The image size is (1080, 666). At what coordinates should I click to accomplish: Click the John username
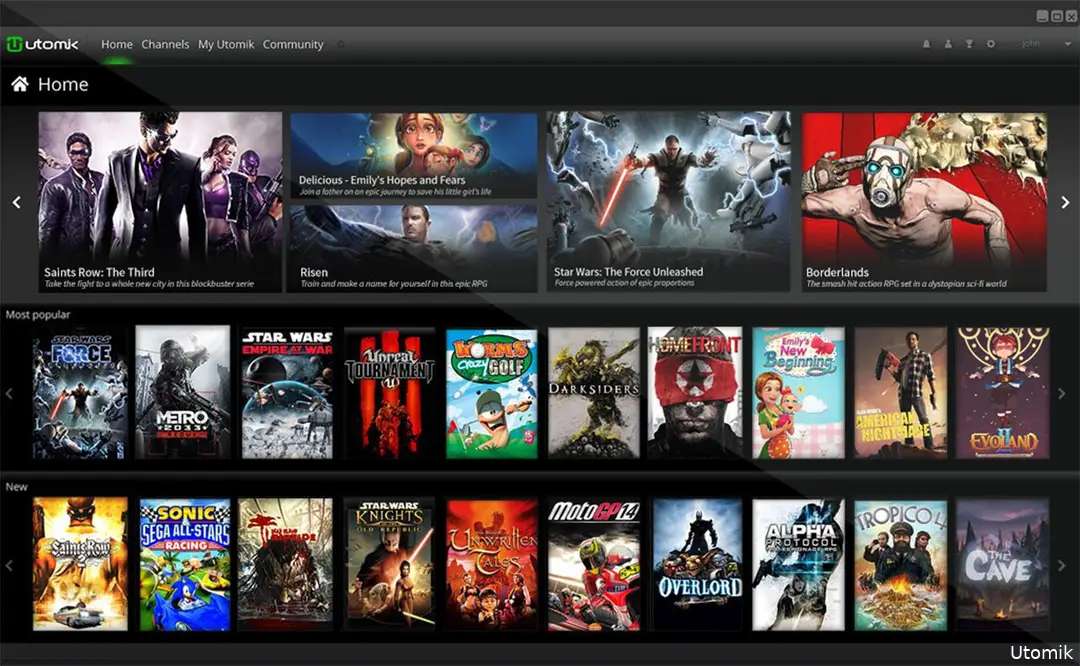click(x=1031, y=44)
